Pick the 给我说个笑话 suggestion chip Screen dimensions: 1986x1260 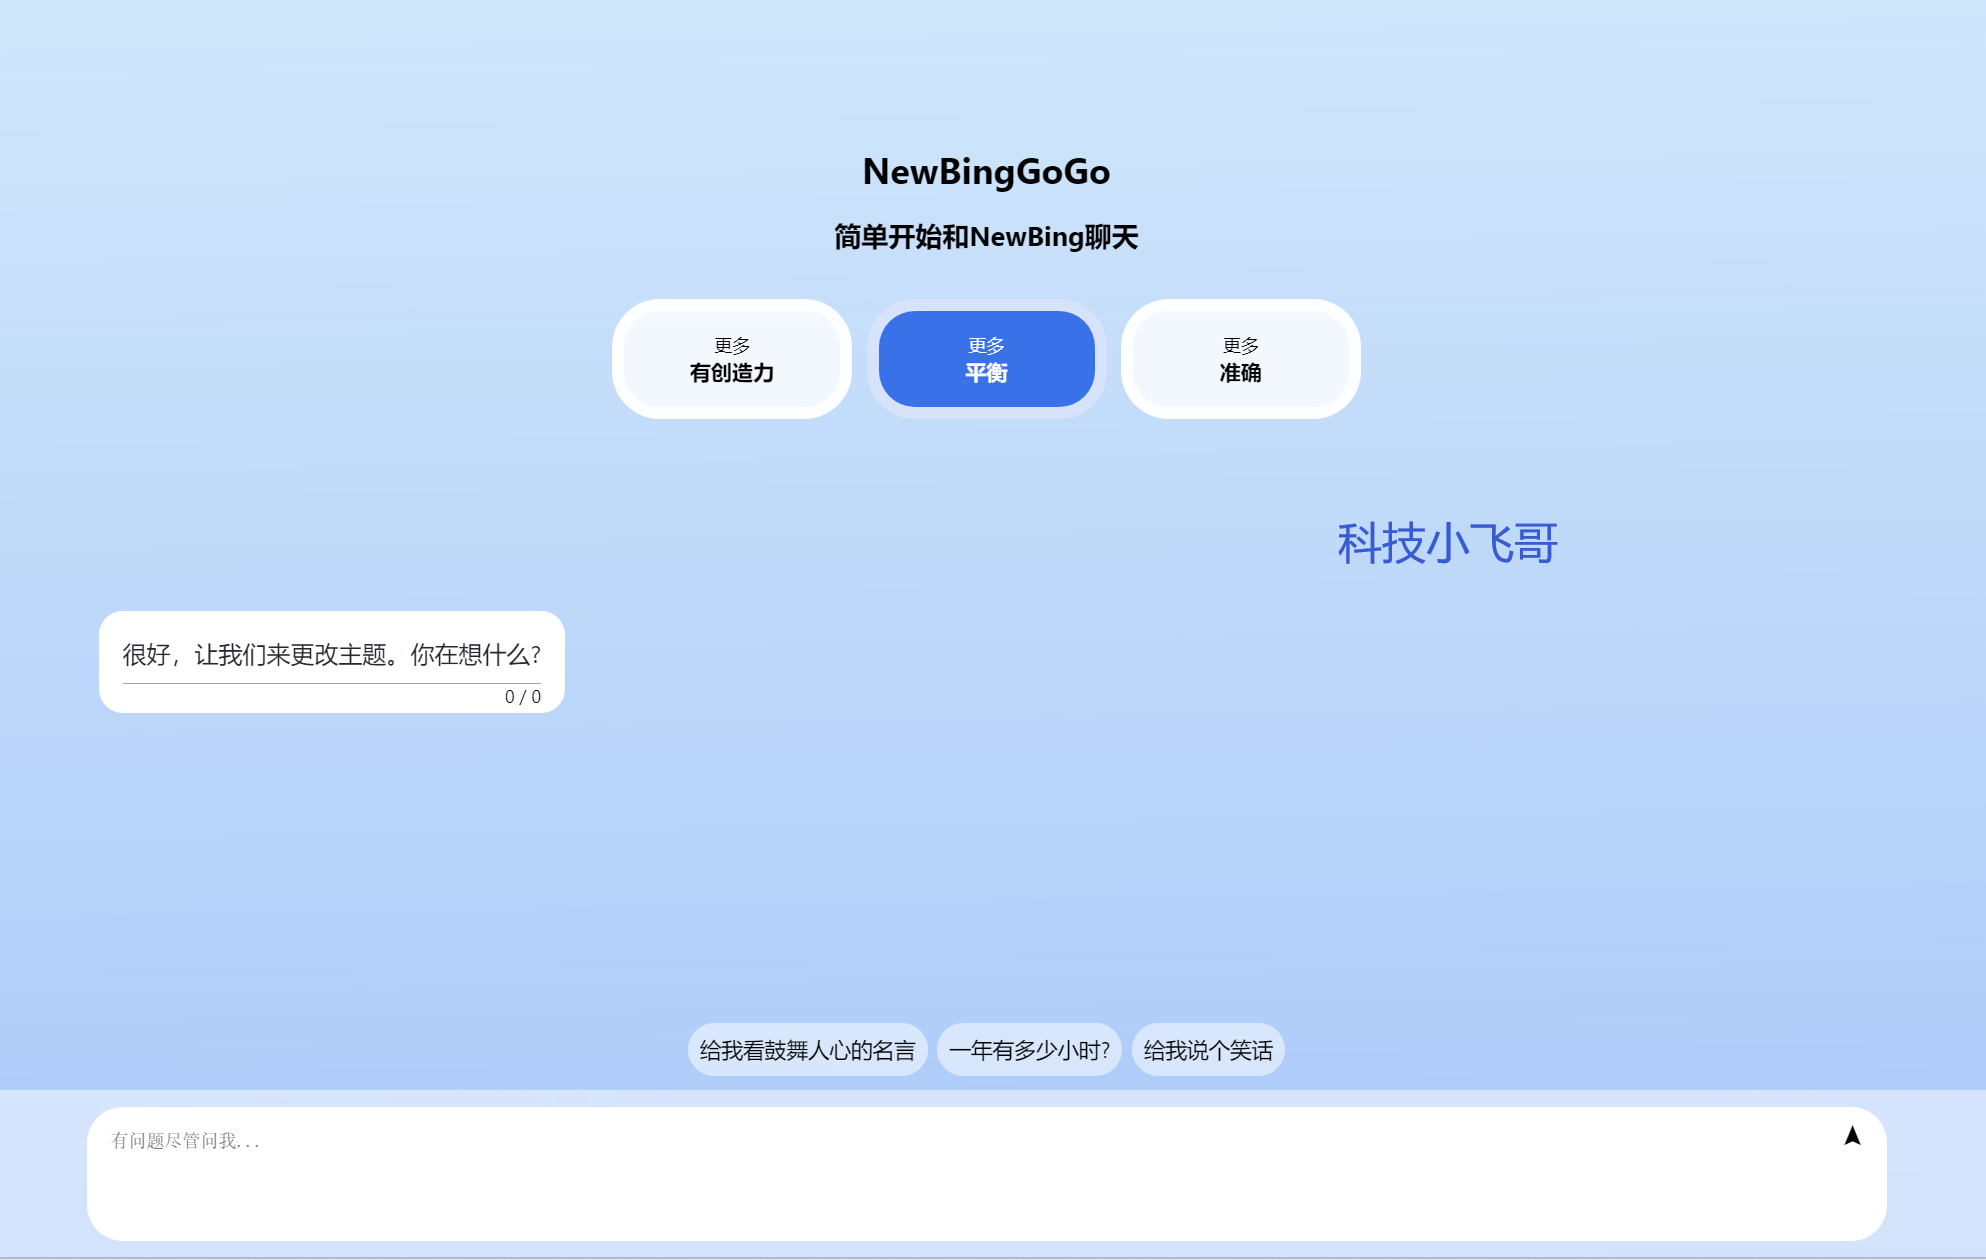[1208, 1050]
